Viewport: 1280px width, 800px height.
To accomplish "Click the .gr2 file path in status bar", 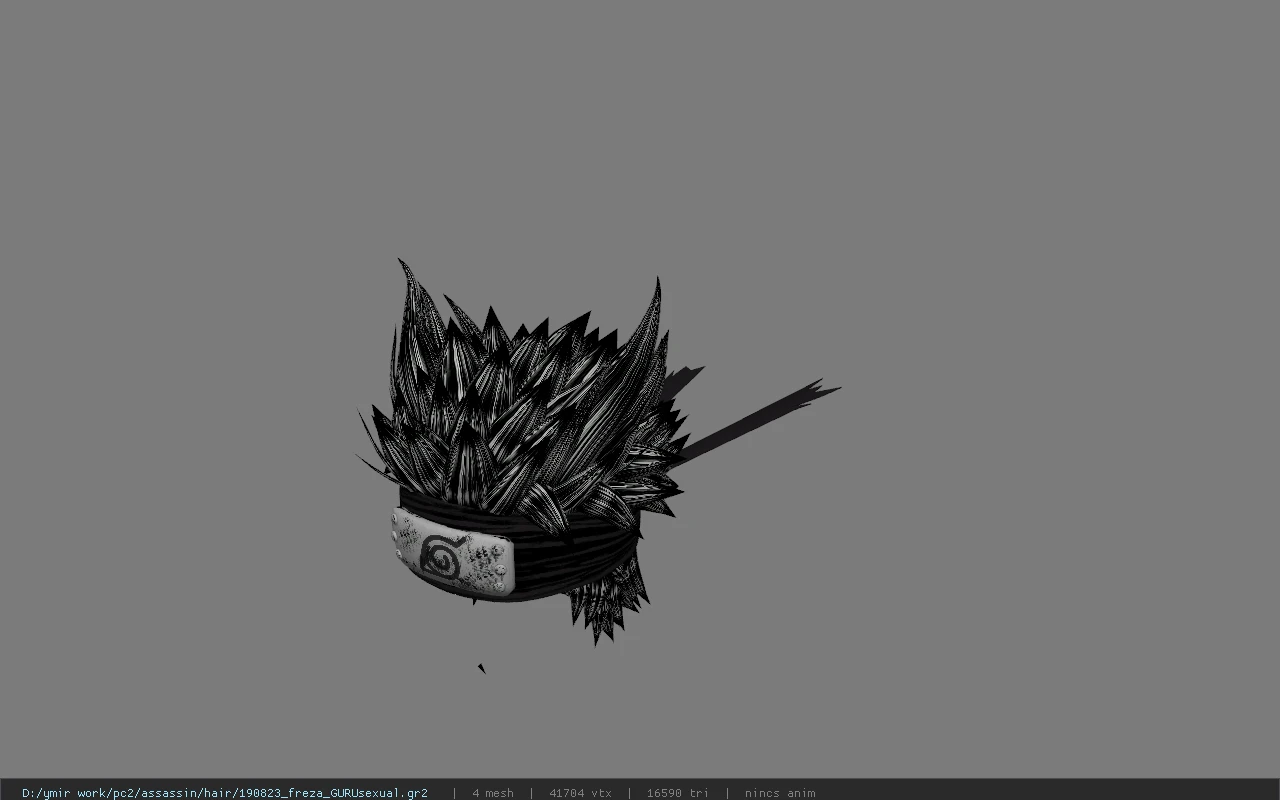I will pyautogui.click(x=225, y=793).
